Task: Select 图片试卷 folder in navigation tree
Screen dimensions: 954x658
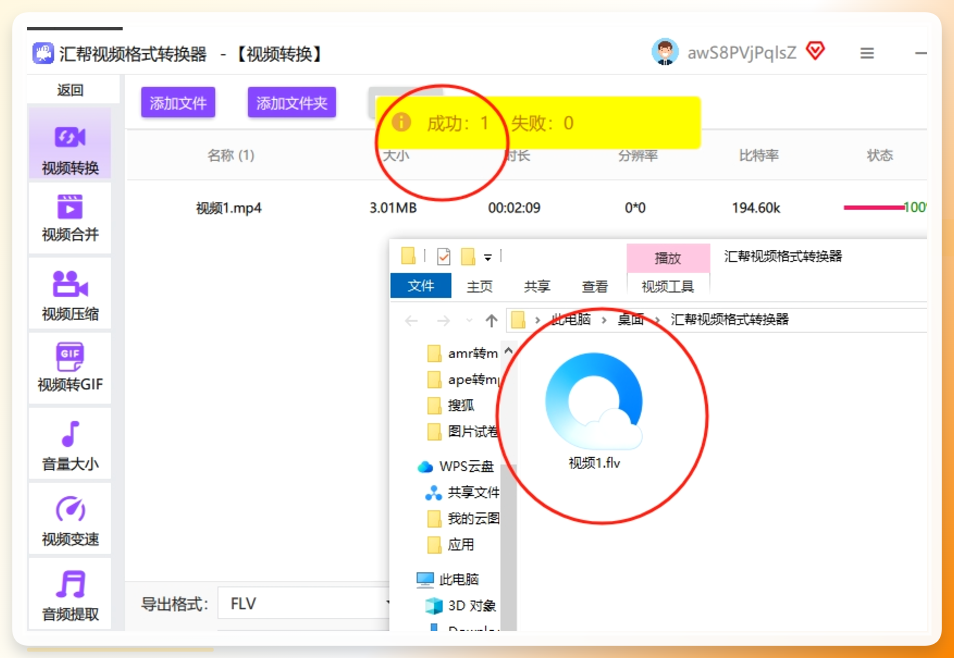Action: click(x=462, y=432)
